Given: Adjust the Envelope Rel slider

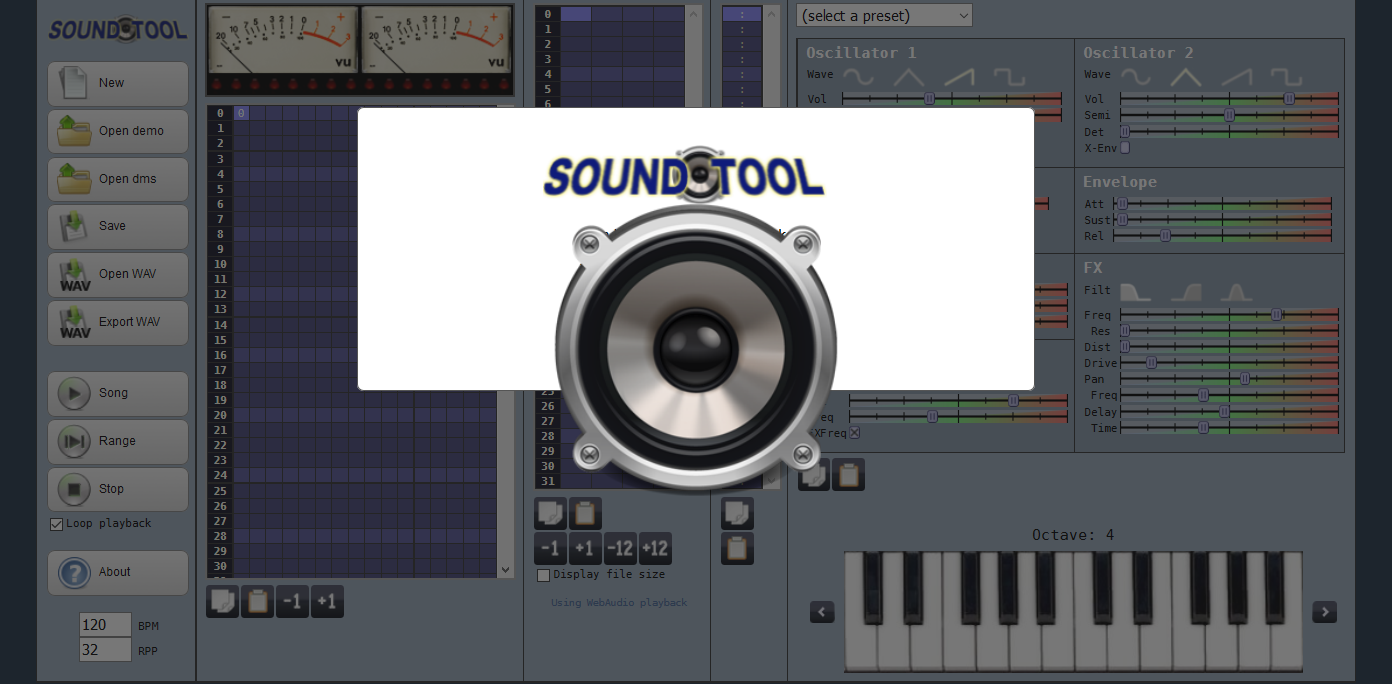Looking at the screenshot, I should (x=1223, y=236).
